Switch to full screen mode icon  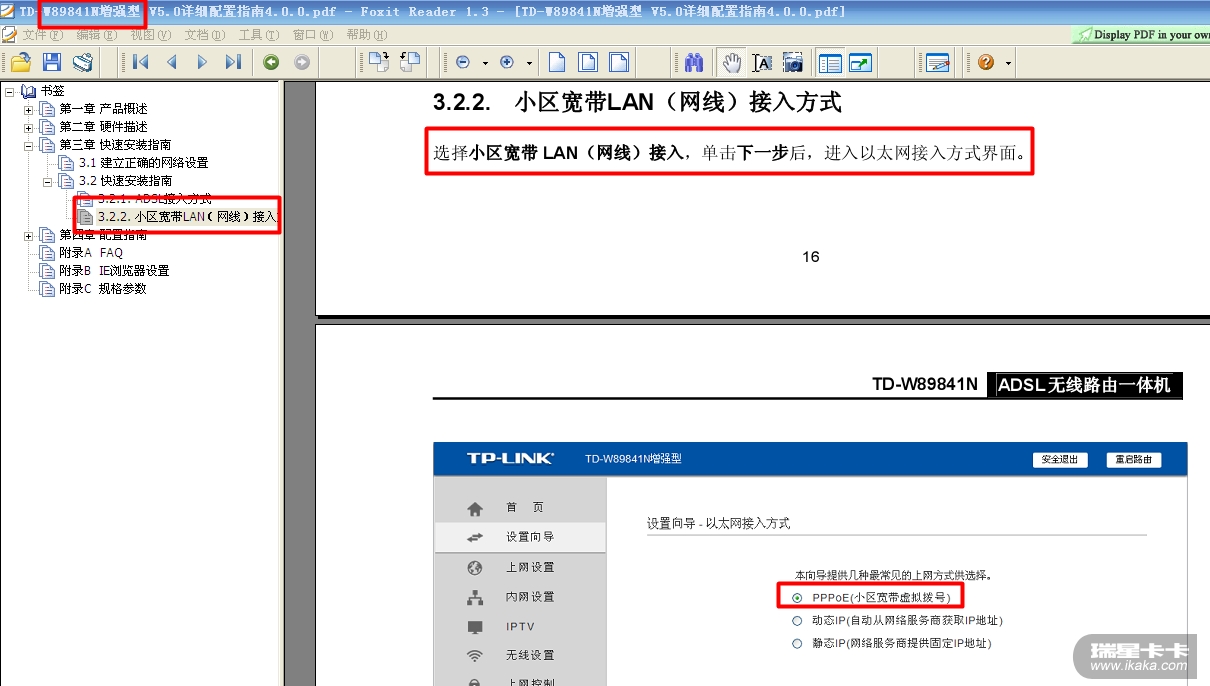[860, 62]
